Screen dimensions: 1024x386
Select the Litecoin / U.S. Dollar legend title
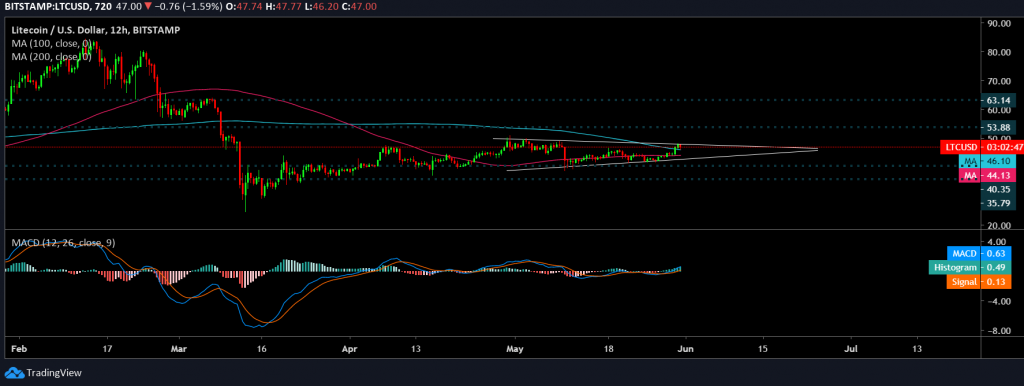point(95,30)
